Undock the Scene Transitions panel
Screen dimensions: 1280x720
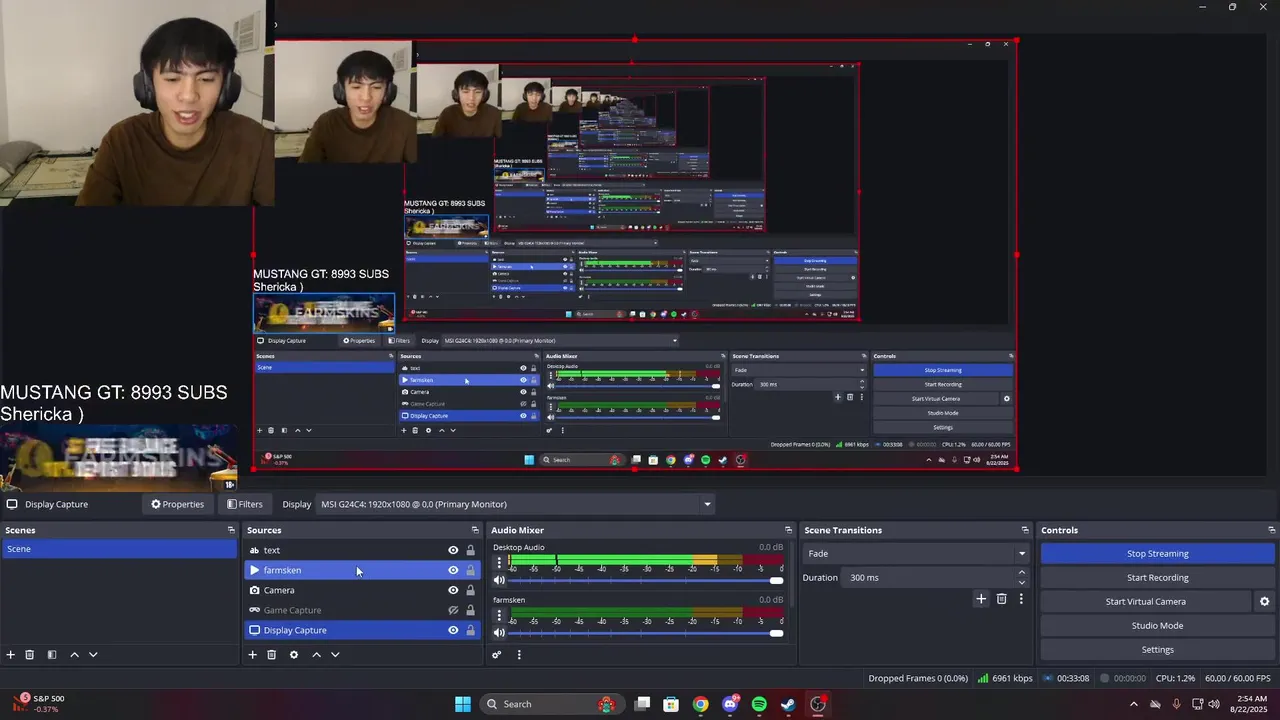1025,530
